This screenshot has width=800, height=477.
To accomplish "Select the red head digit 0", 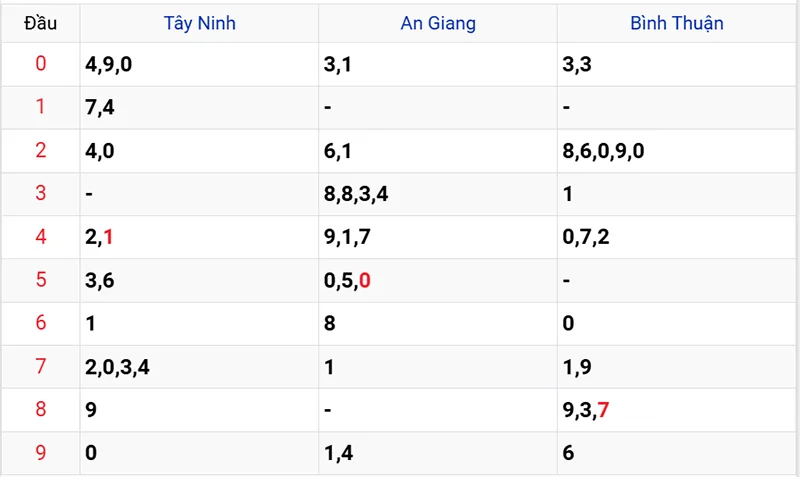I will click(41, 64).
